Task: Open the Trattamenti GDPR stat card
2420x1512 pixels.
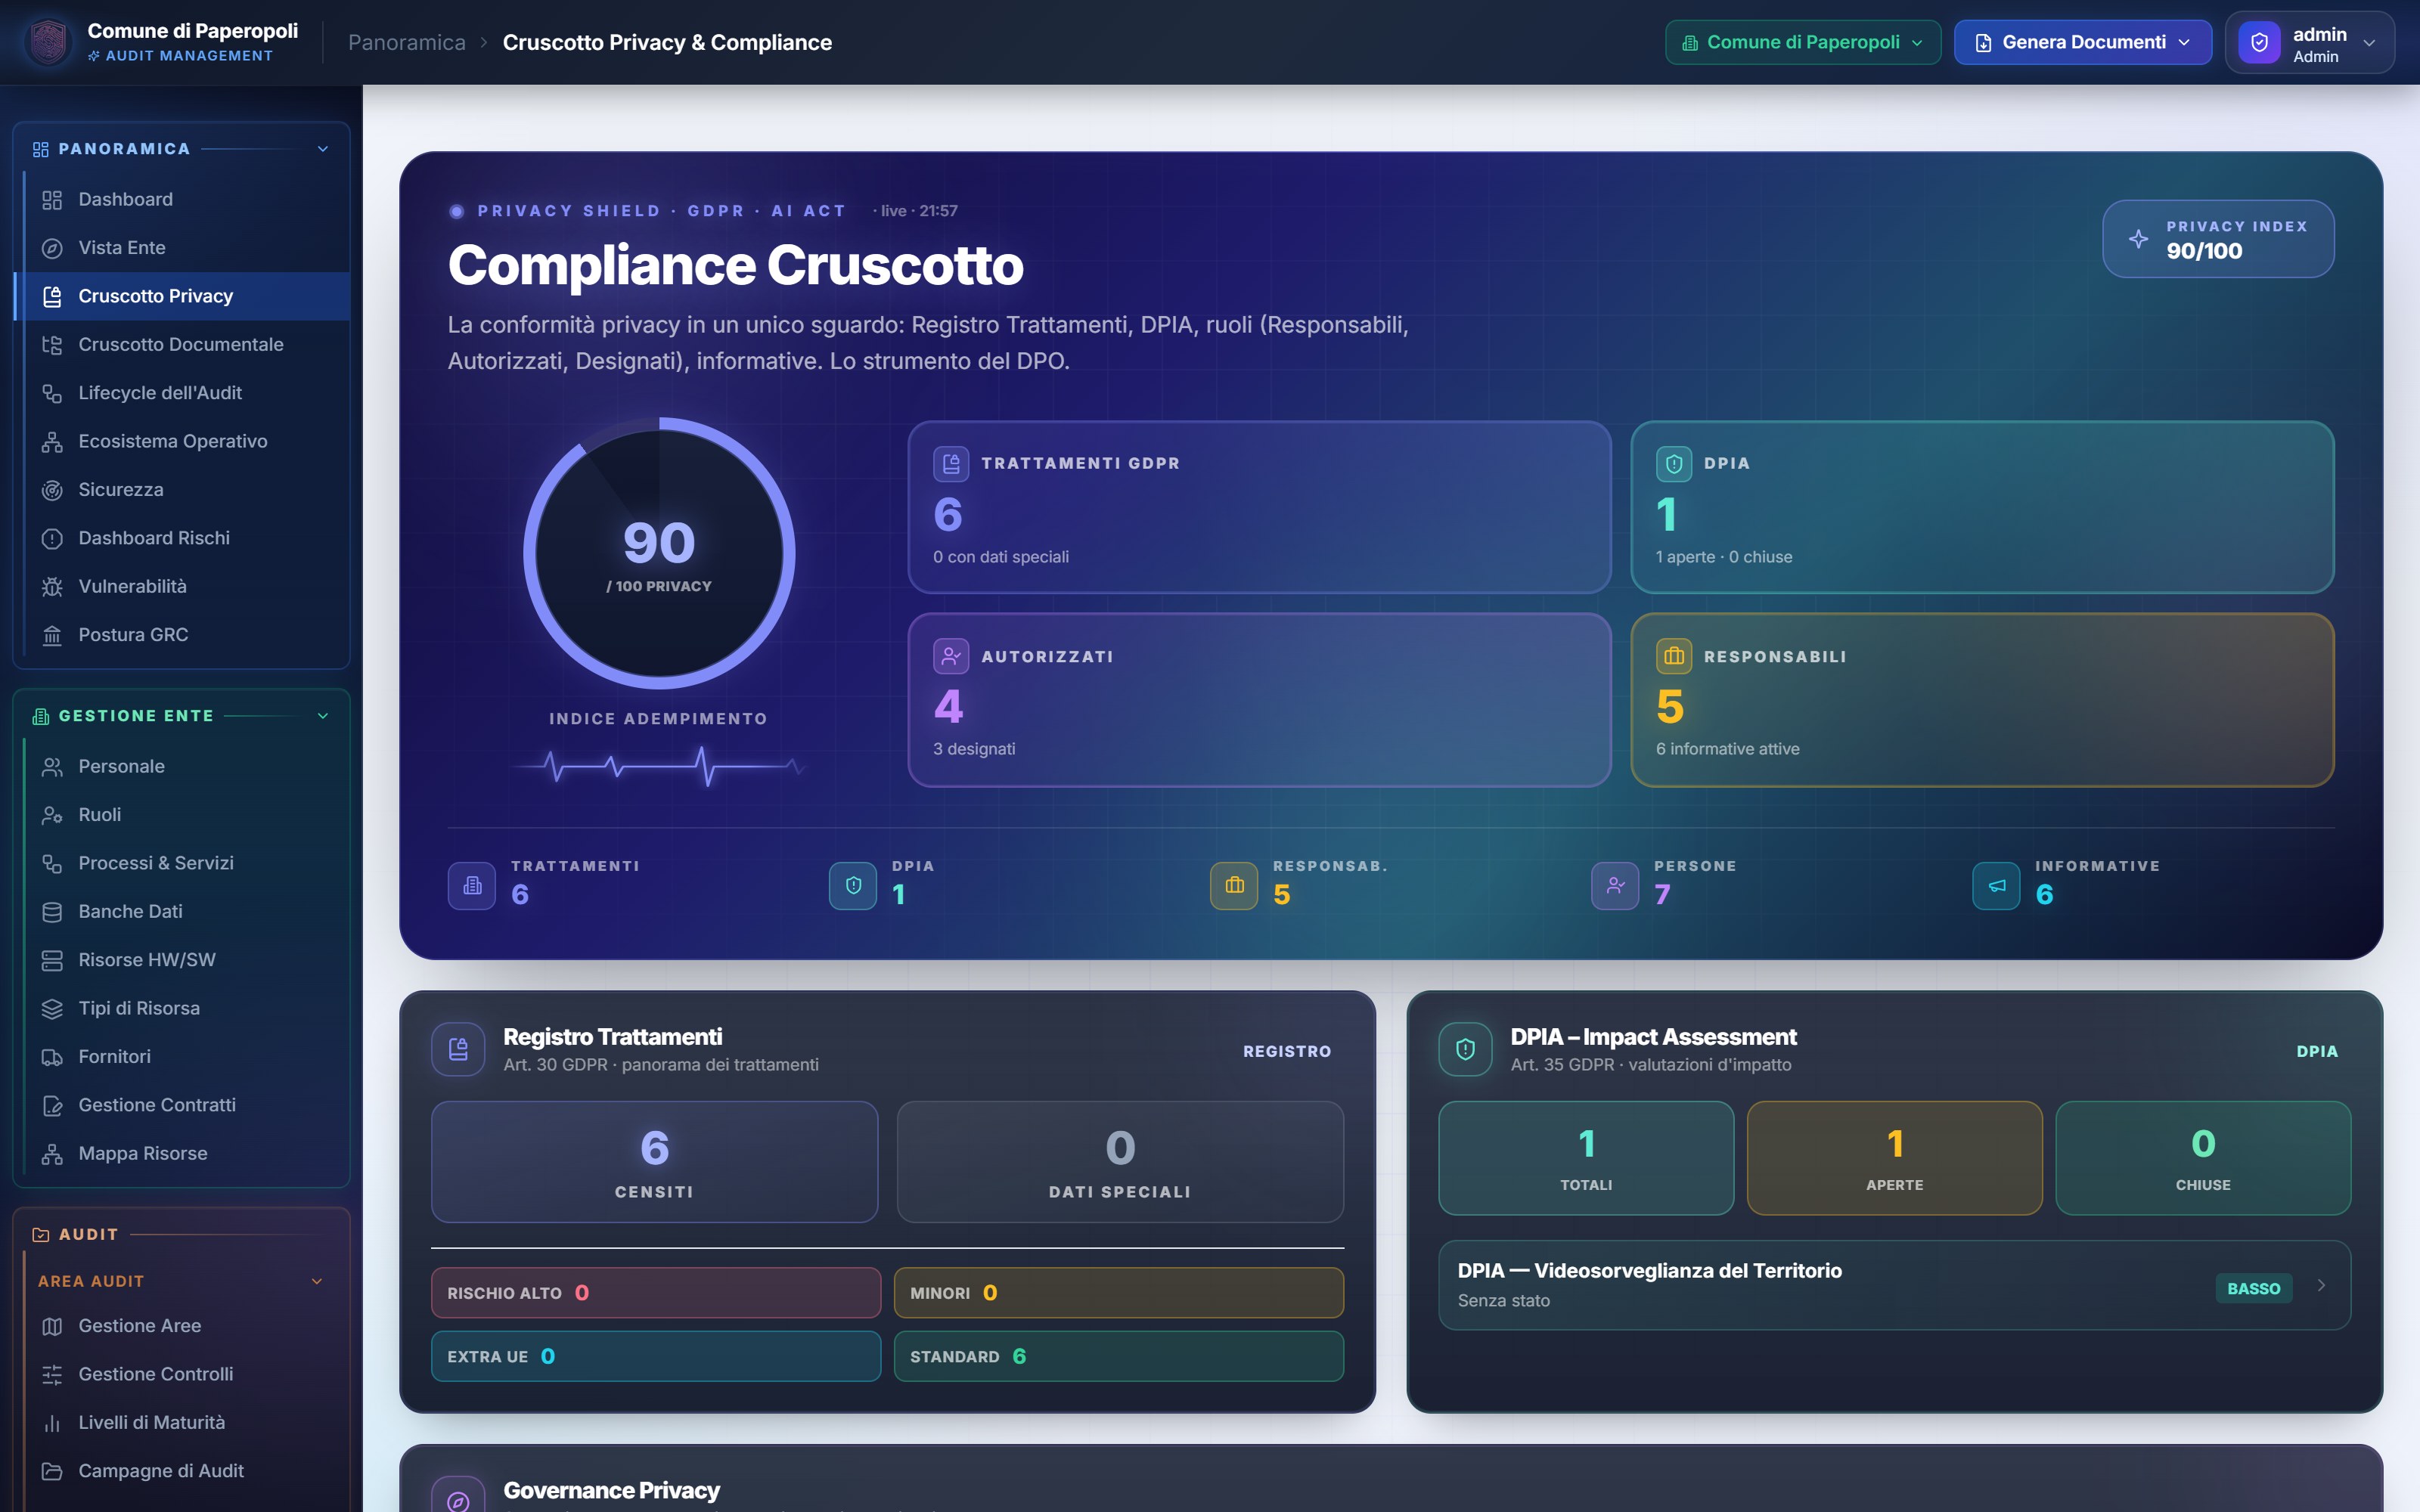Action: tap(1259, 507)
